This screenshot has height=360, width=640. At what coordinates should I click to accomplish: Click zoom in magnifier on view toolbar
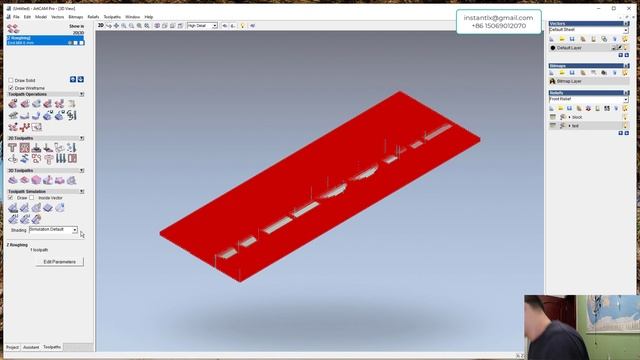(x=124, y=26)
